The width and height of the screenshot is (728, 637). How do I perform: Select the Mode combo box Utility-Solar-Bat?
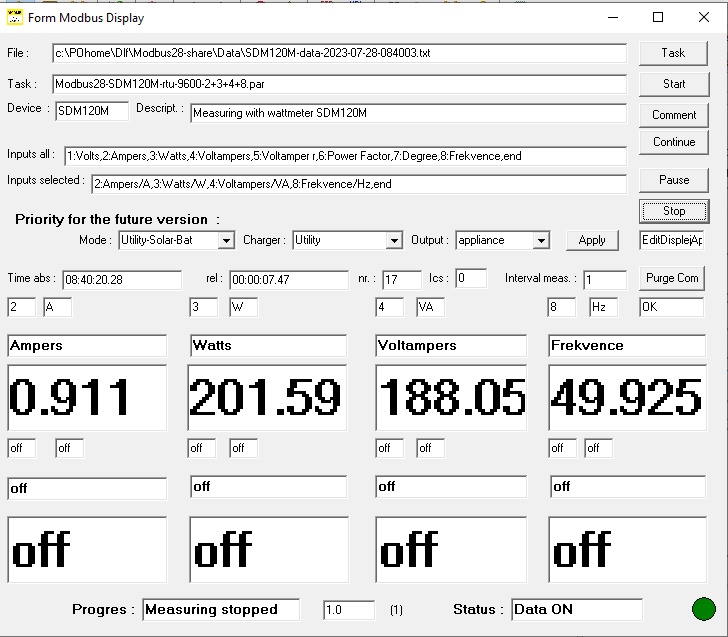(x=176, y=240)
